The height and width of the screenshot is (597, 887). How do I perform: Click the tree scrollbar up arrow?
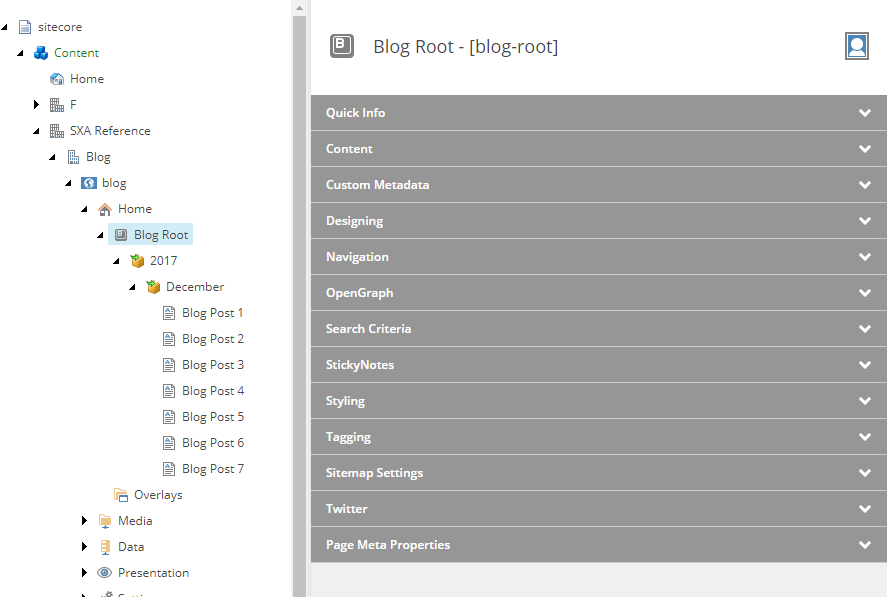point(299,8)
